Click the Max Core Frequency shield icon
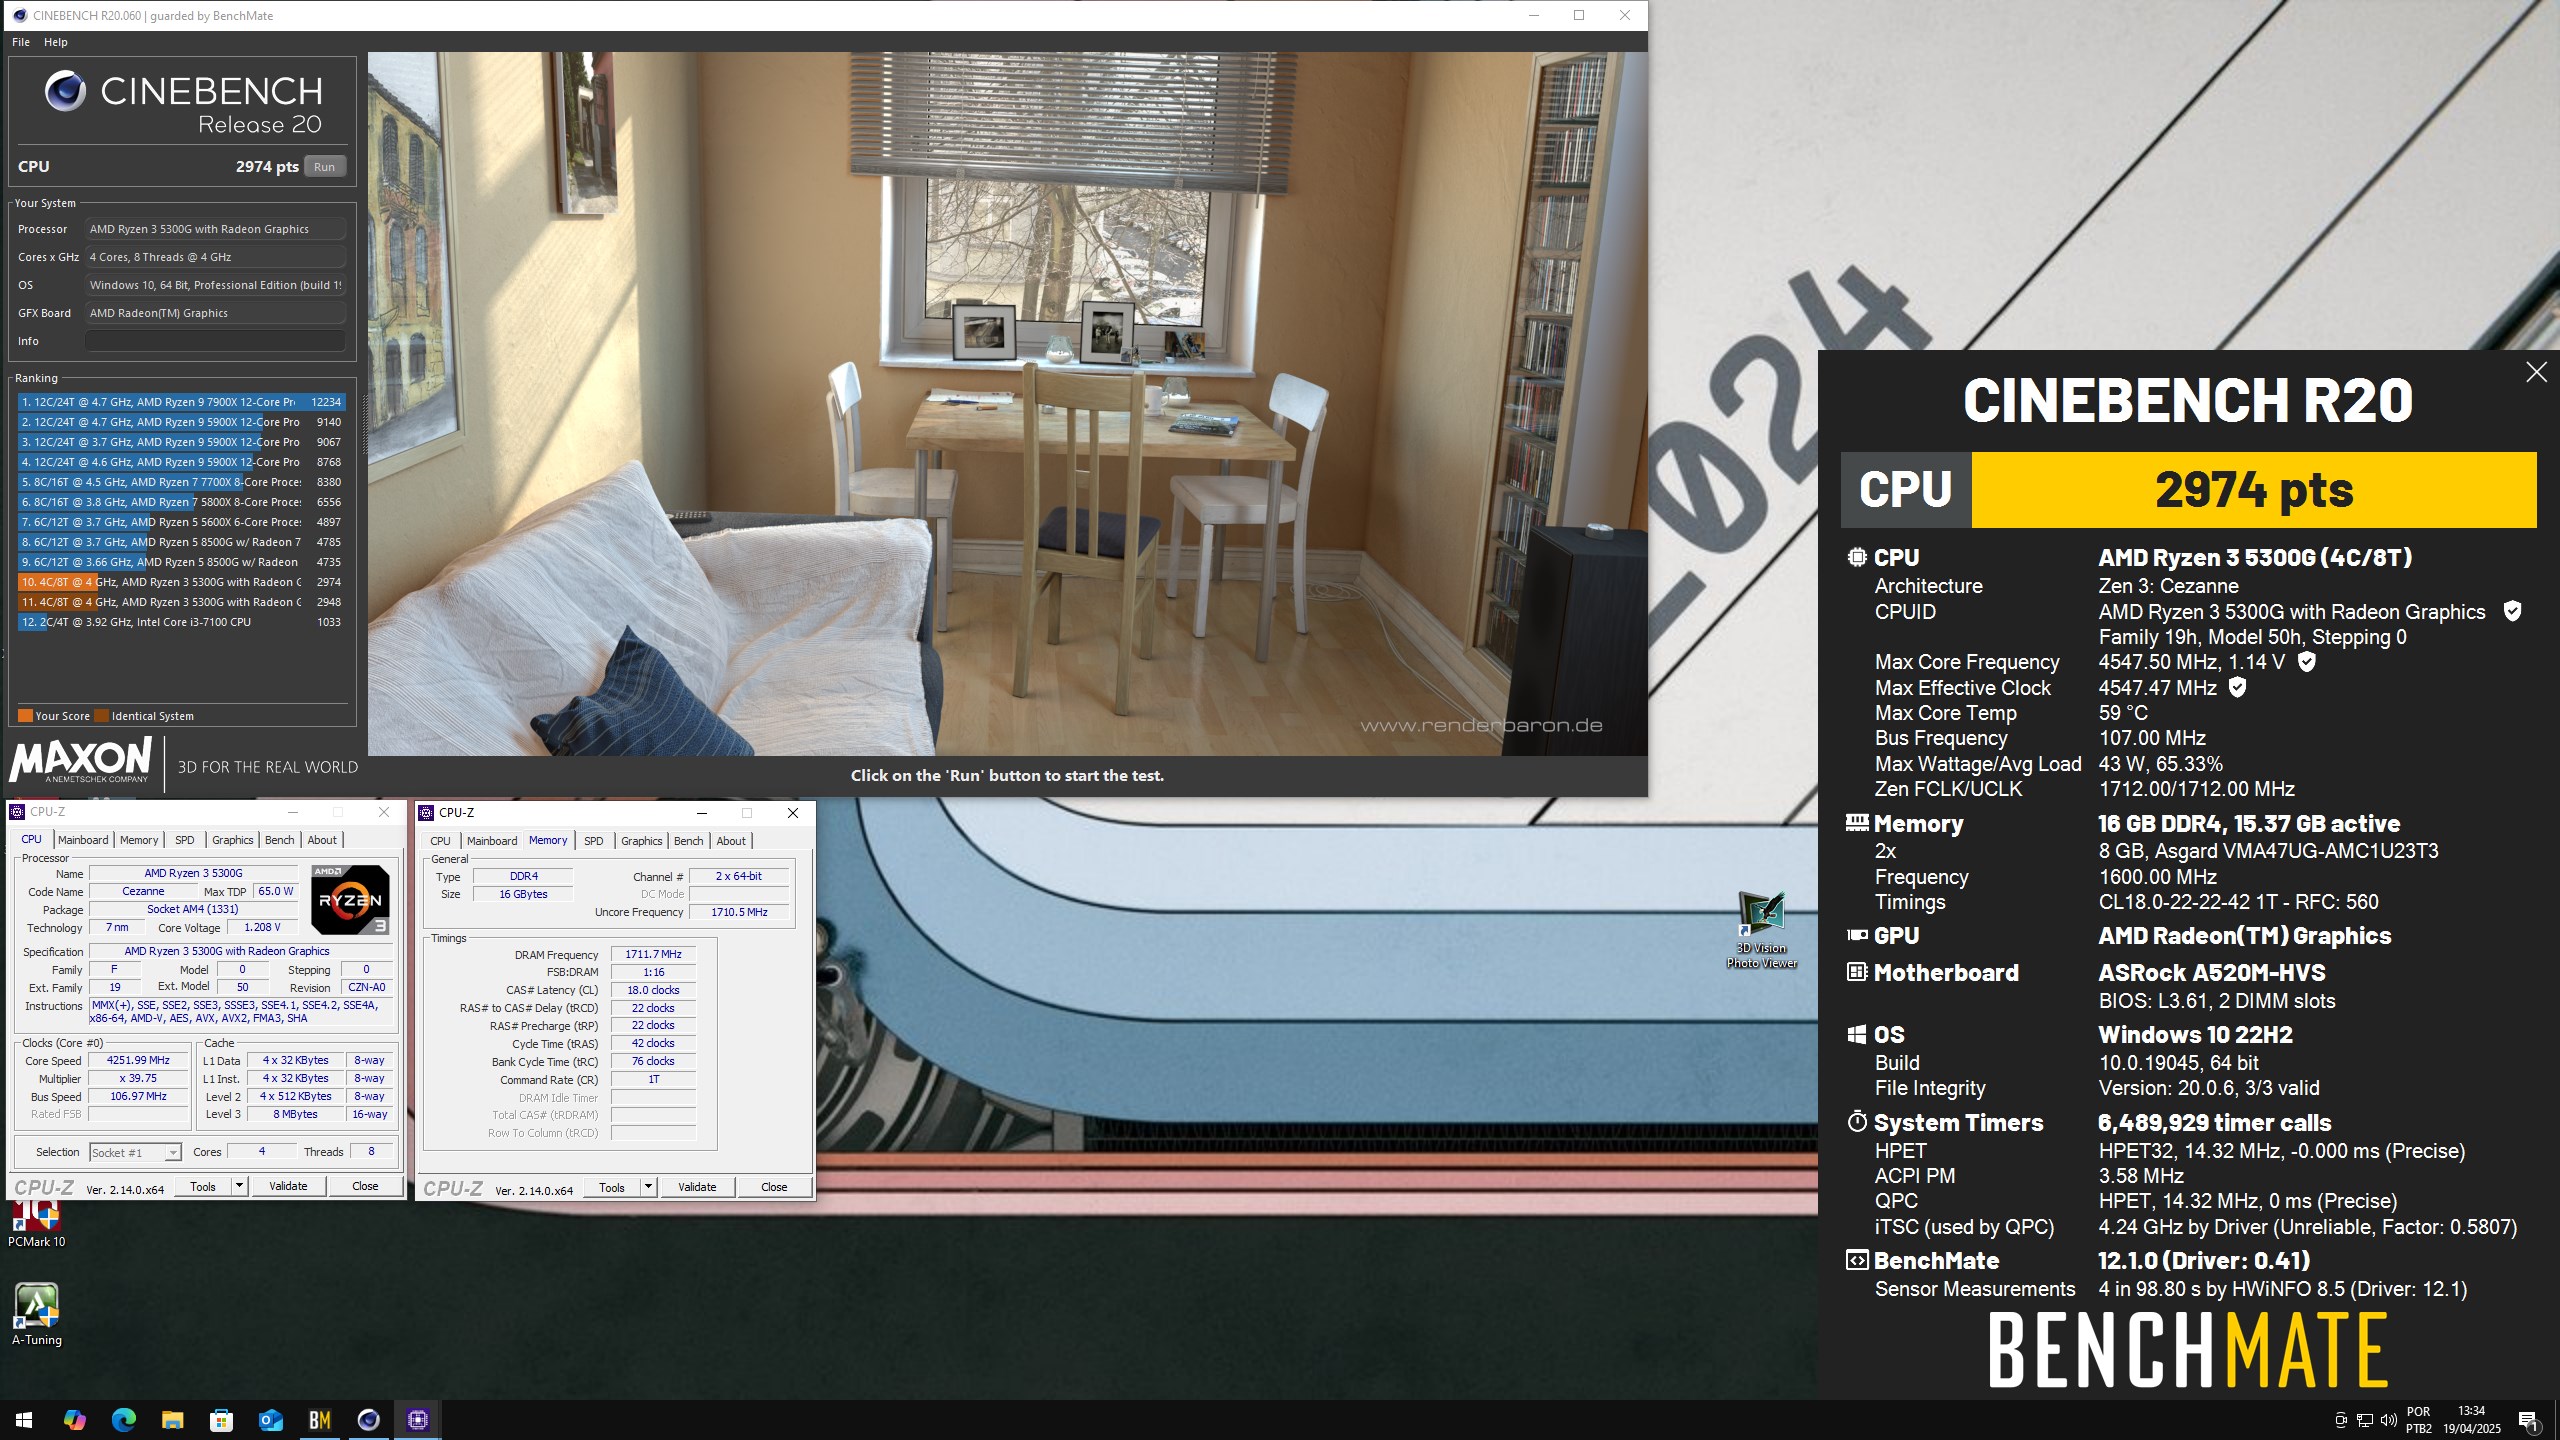 pyautogui.click(x=2306, y=662)
